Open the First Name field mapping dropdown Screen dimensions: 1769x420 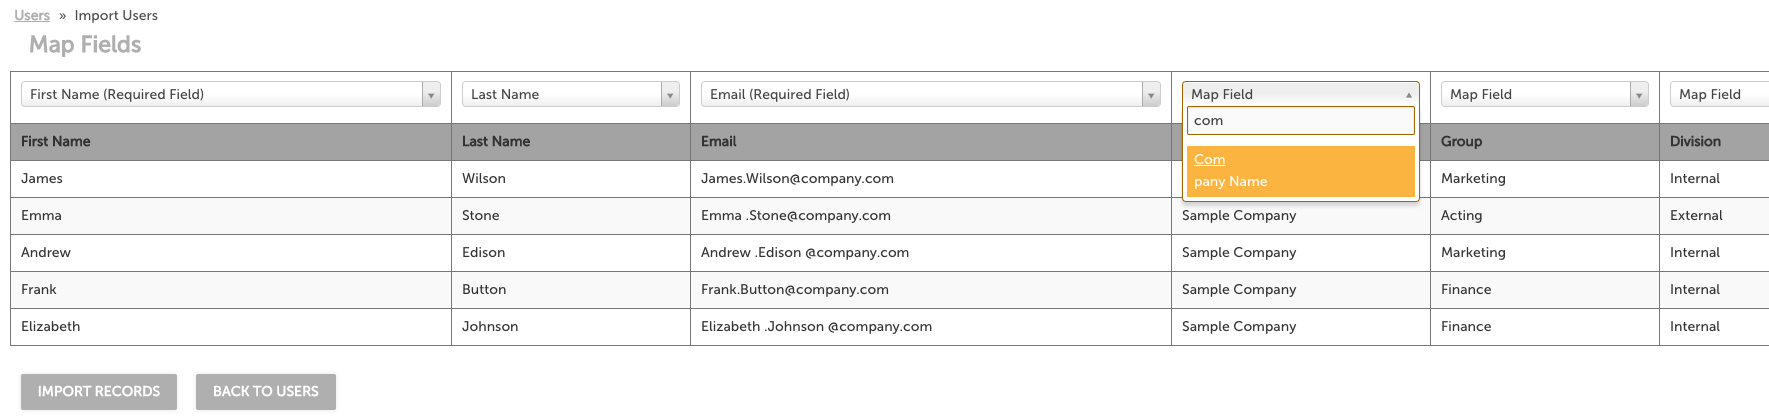(230, 94)
